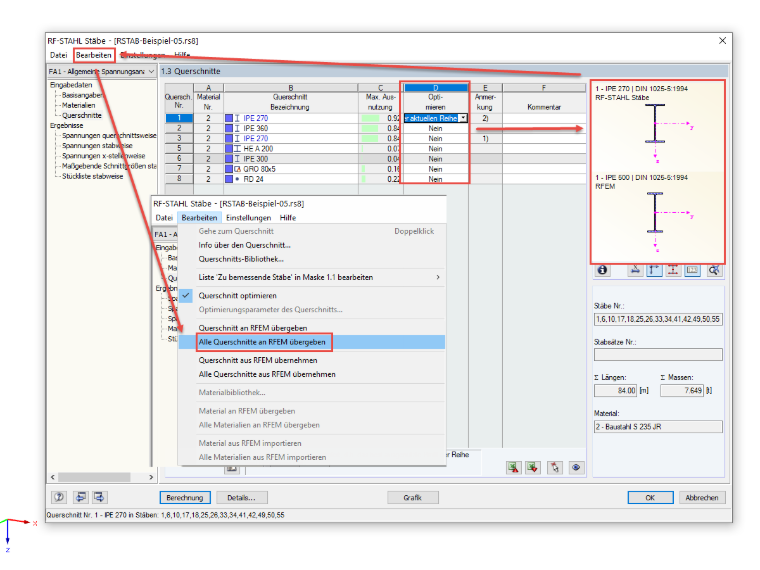Screen dimensions: 760x570
Task: Click the Material field '2 - Baustahl S 235 JR'
Action: point(658,427)
